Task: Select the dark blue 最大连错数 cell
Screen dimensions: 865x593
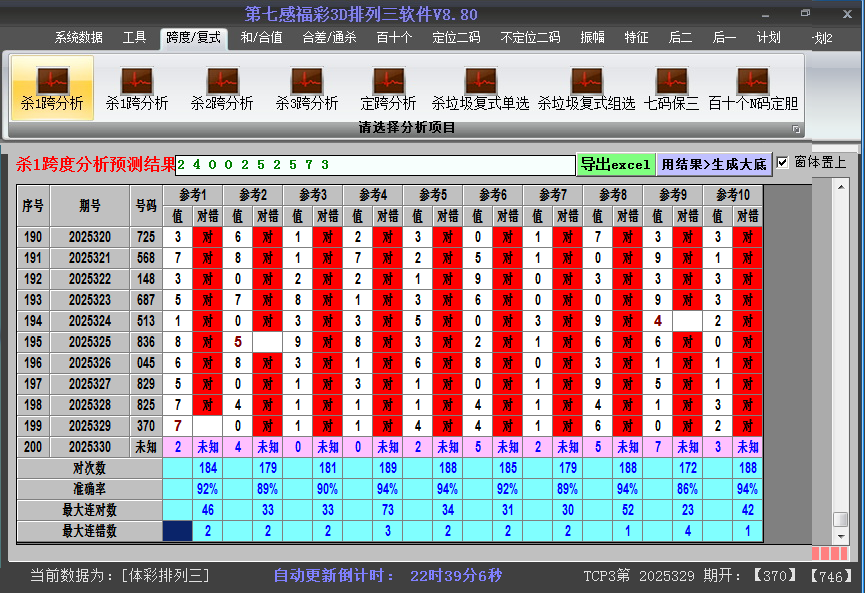Action: (177, 531)
